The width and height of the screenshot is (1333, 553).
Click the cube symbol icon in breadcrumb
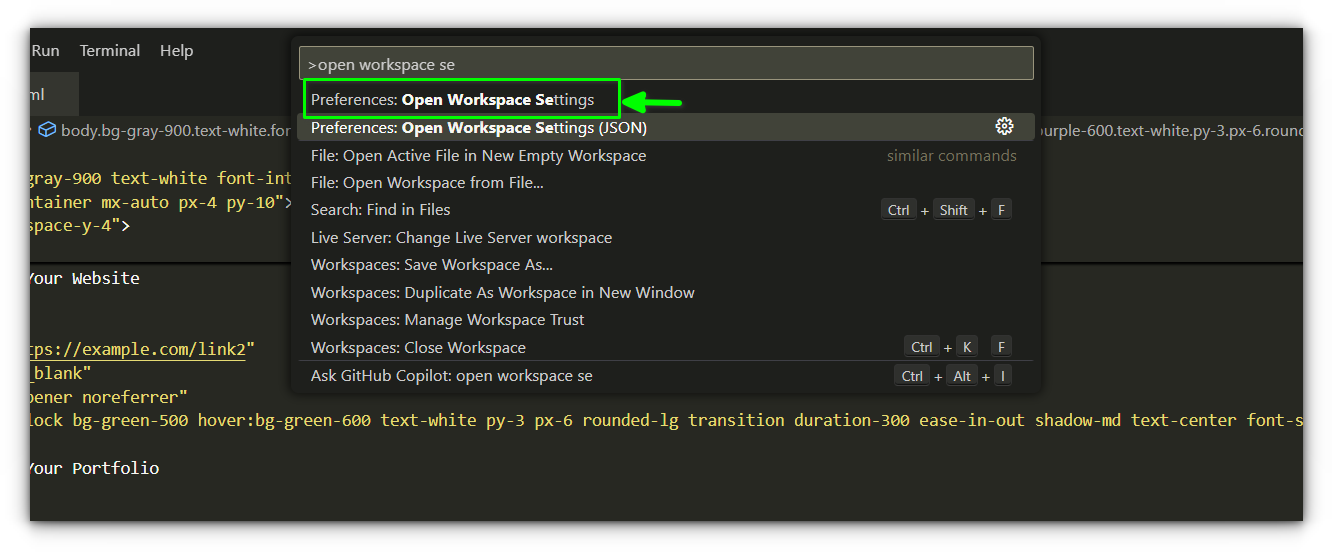[47, 130]
